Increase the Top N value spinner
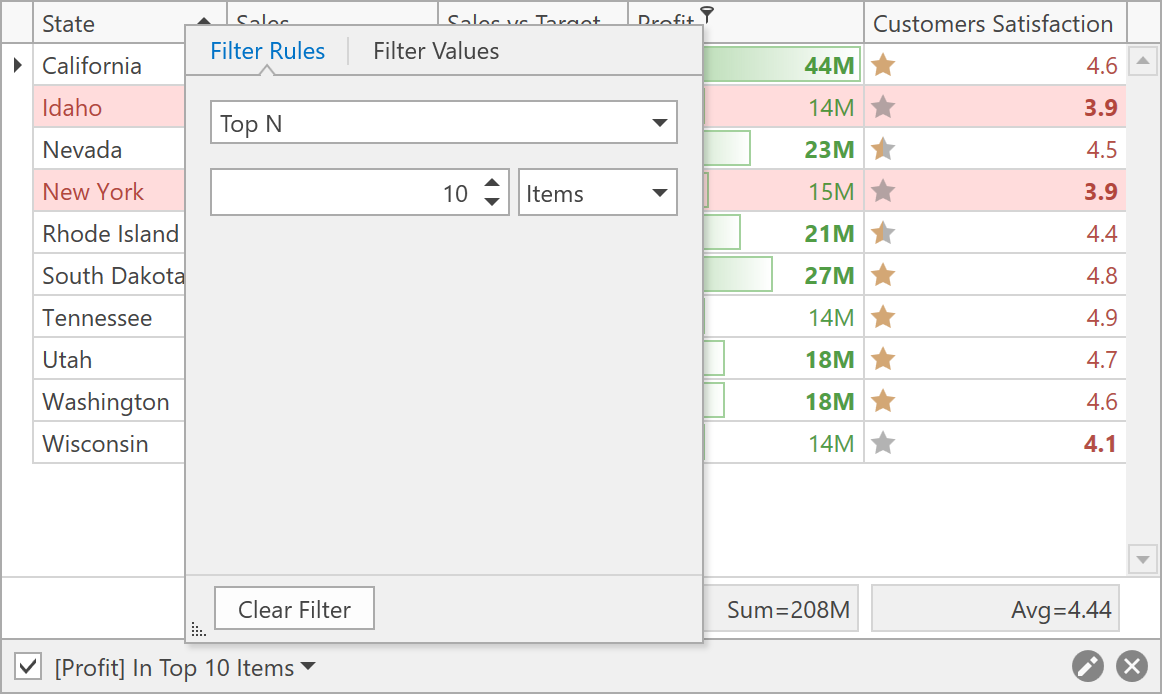The height and width of the screenshot is (694, 1162). click(492, 182)
